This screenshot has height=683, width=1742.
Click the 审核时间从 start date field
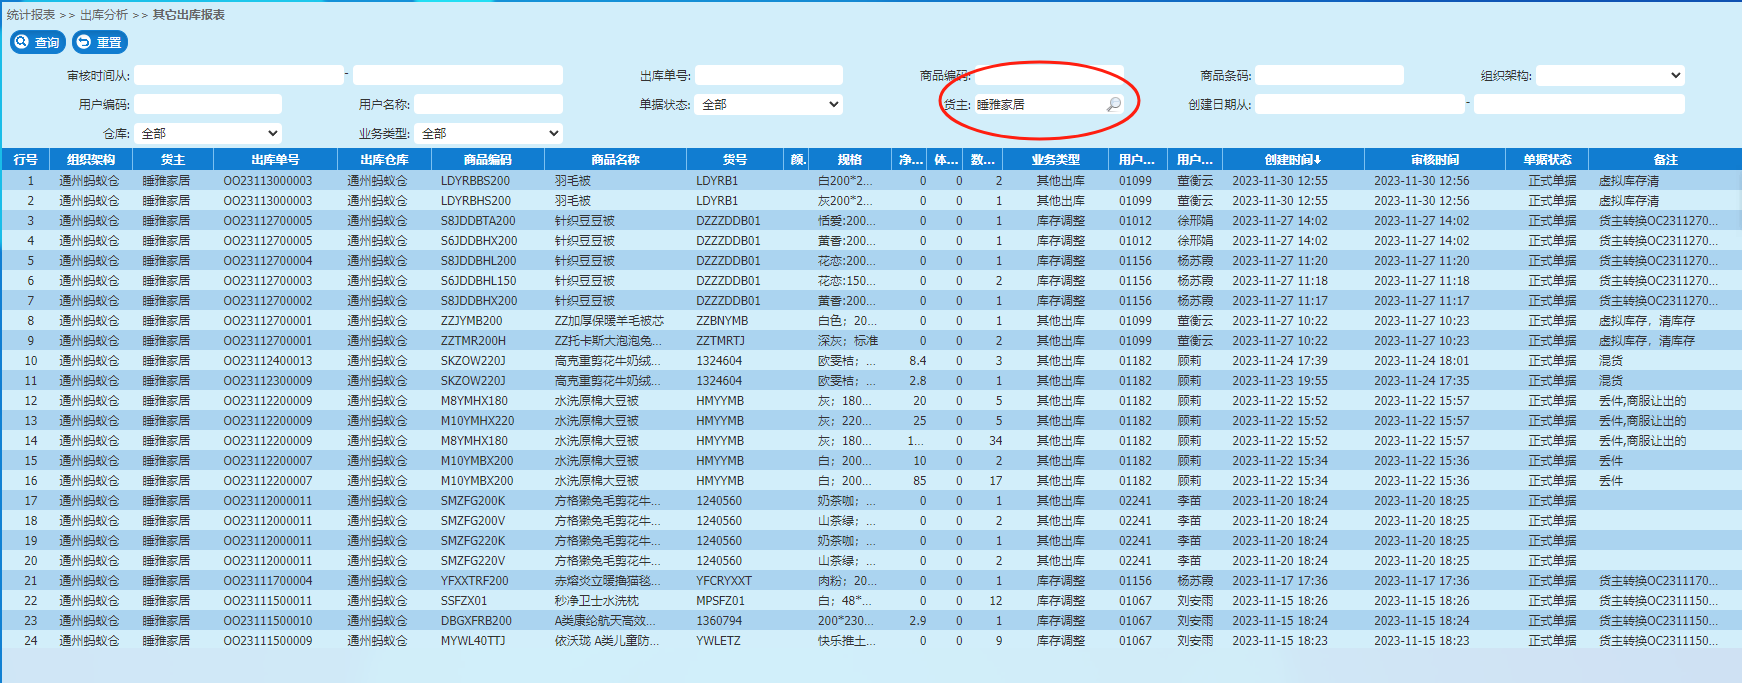click(239, 75)
